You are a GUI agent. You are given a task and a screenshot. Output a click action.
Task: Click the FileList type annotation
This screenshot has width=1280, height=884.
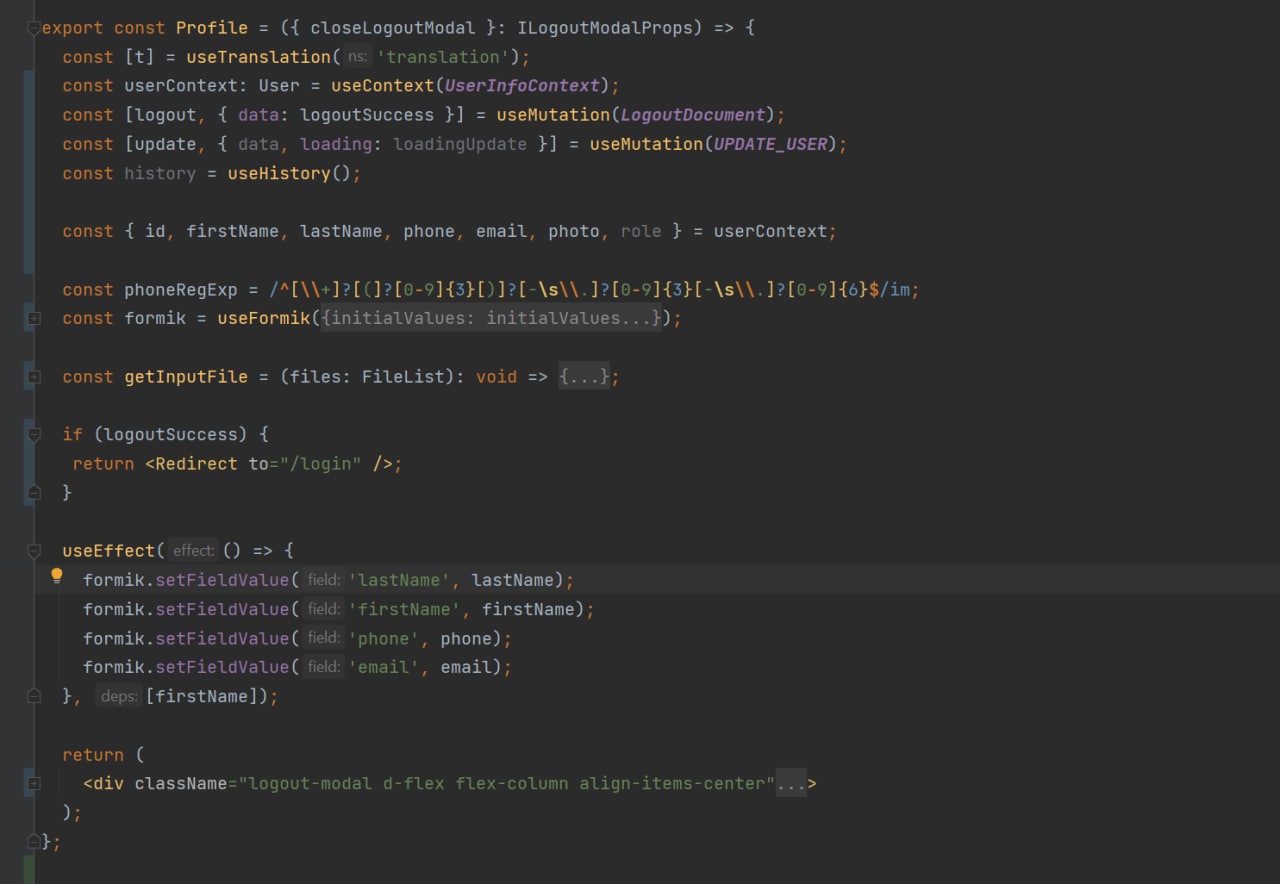click(x=403, y=377)
